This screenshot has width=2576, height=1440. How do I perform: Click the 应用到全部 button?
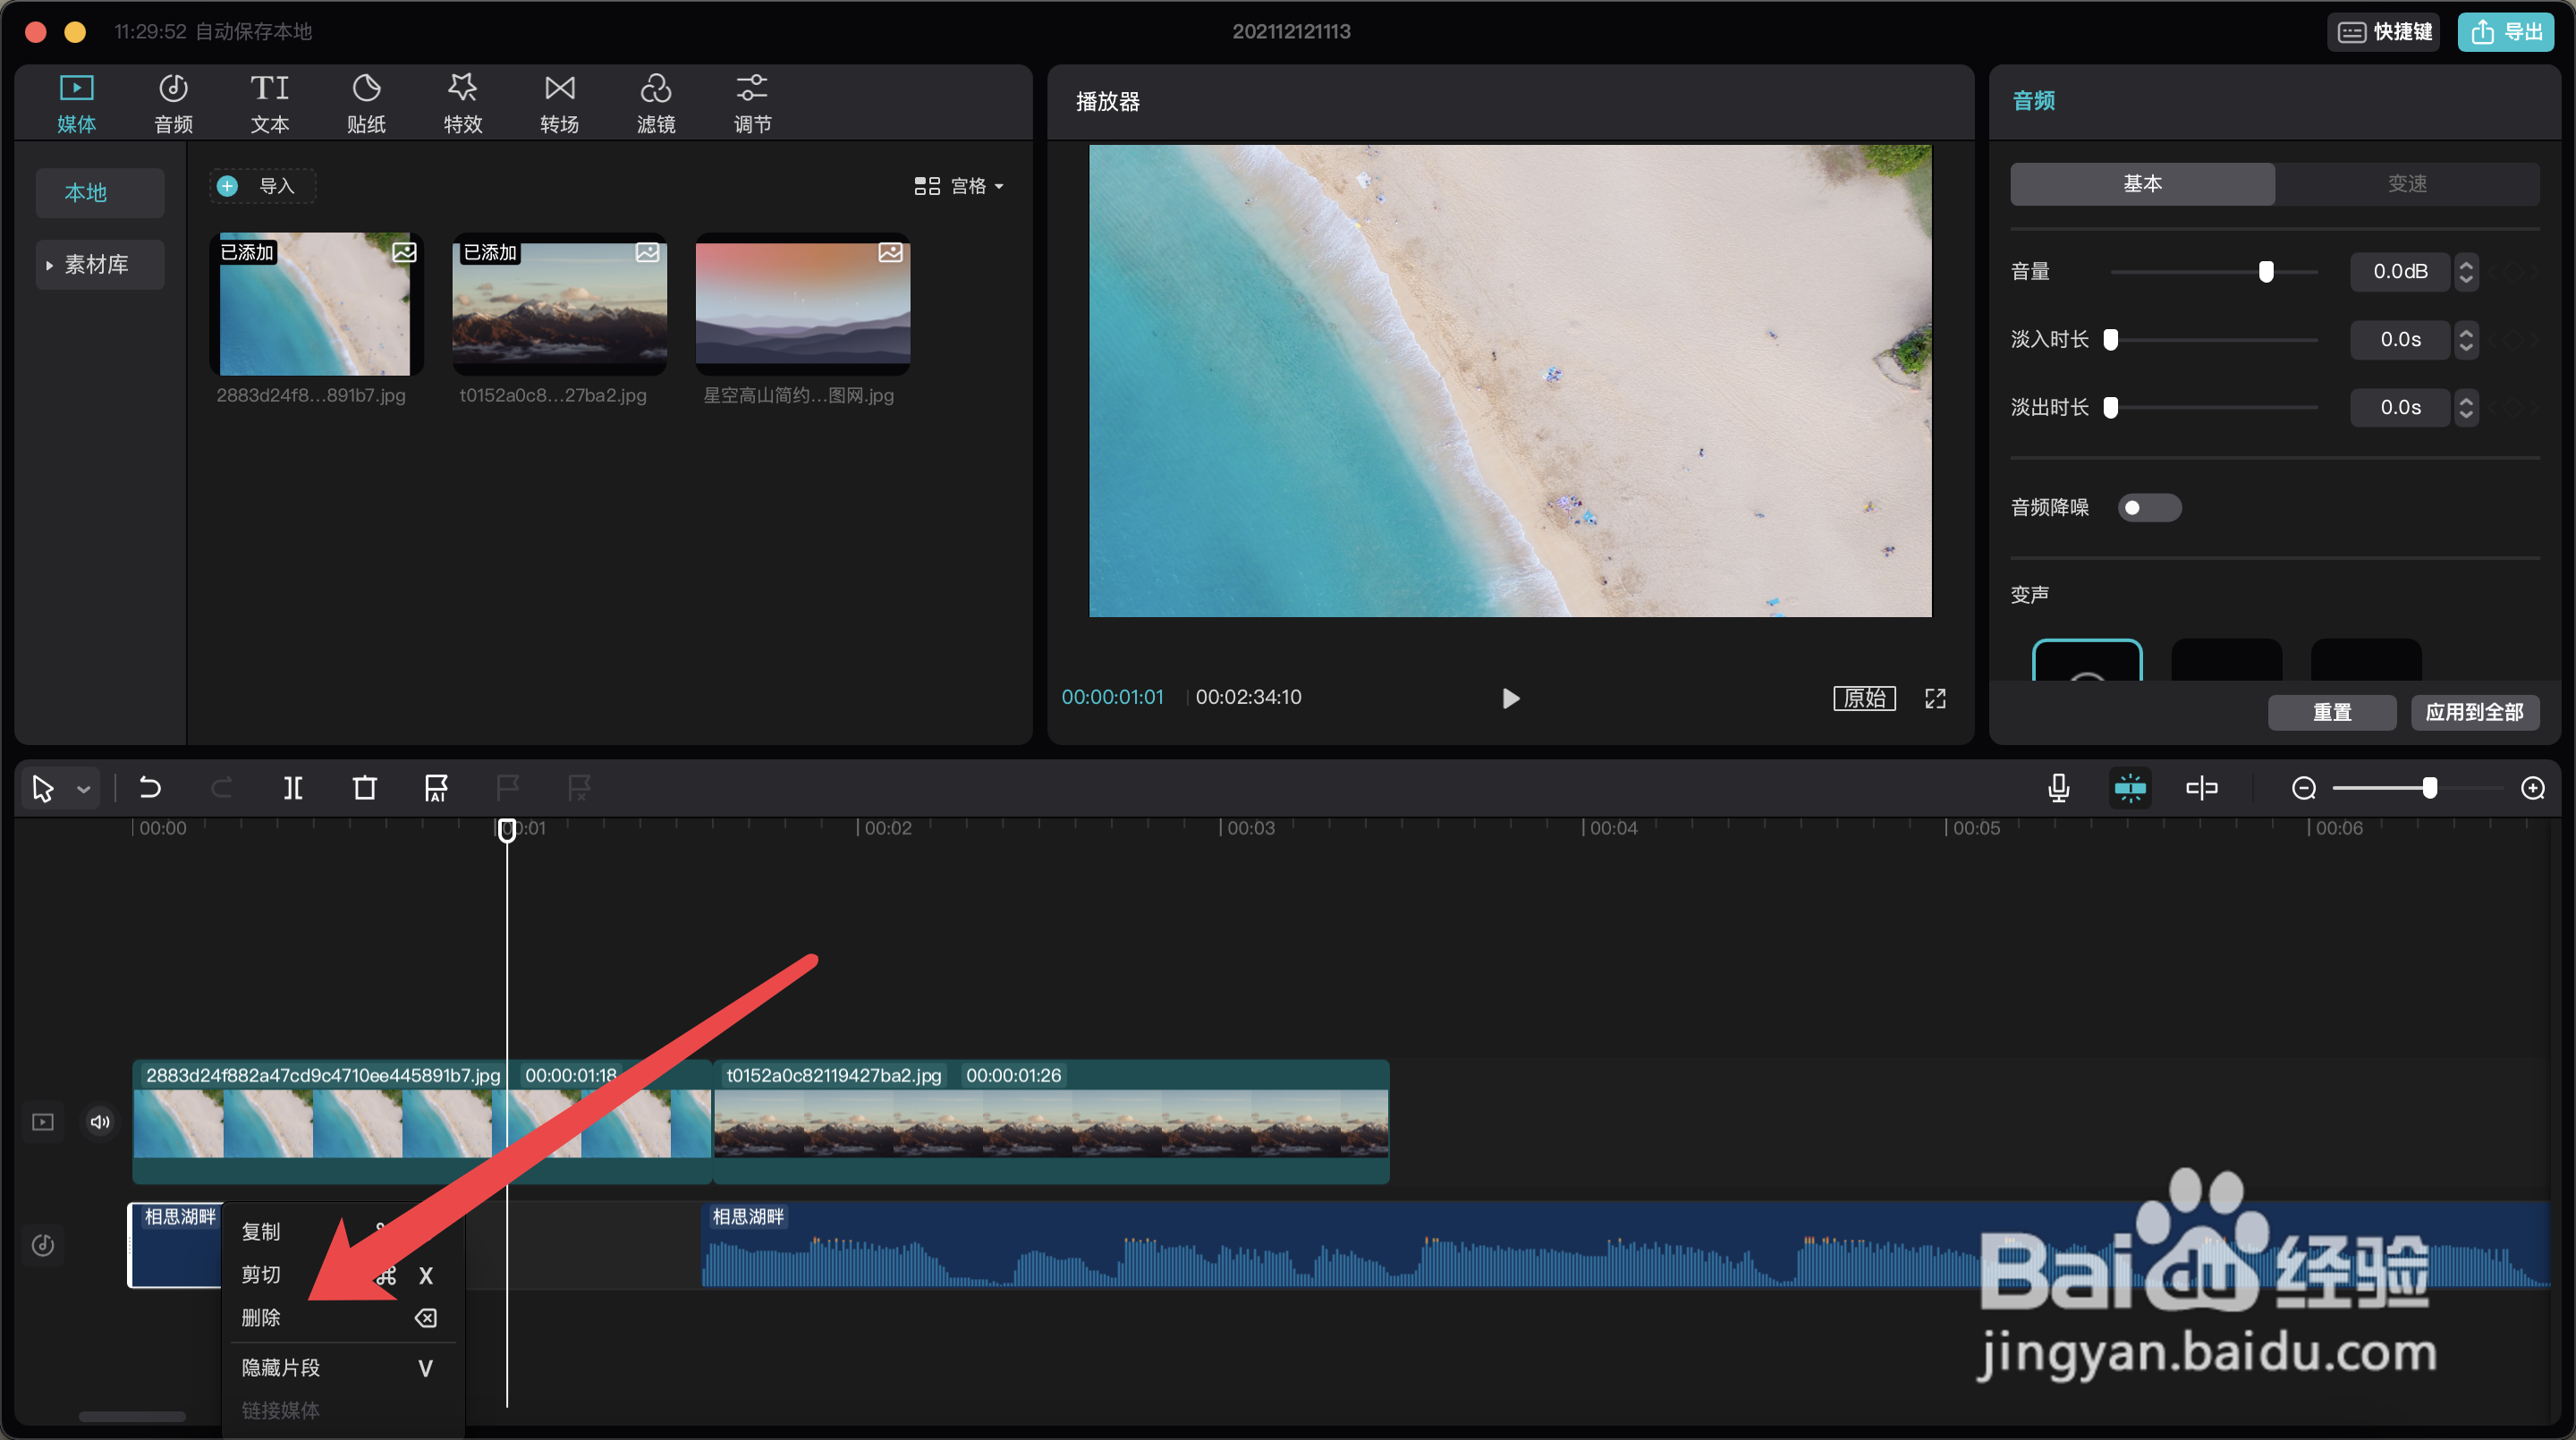[x=2474, y=712]
